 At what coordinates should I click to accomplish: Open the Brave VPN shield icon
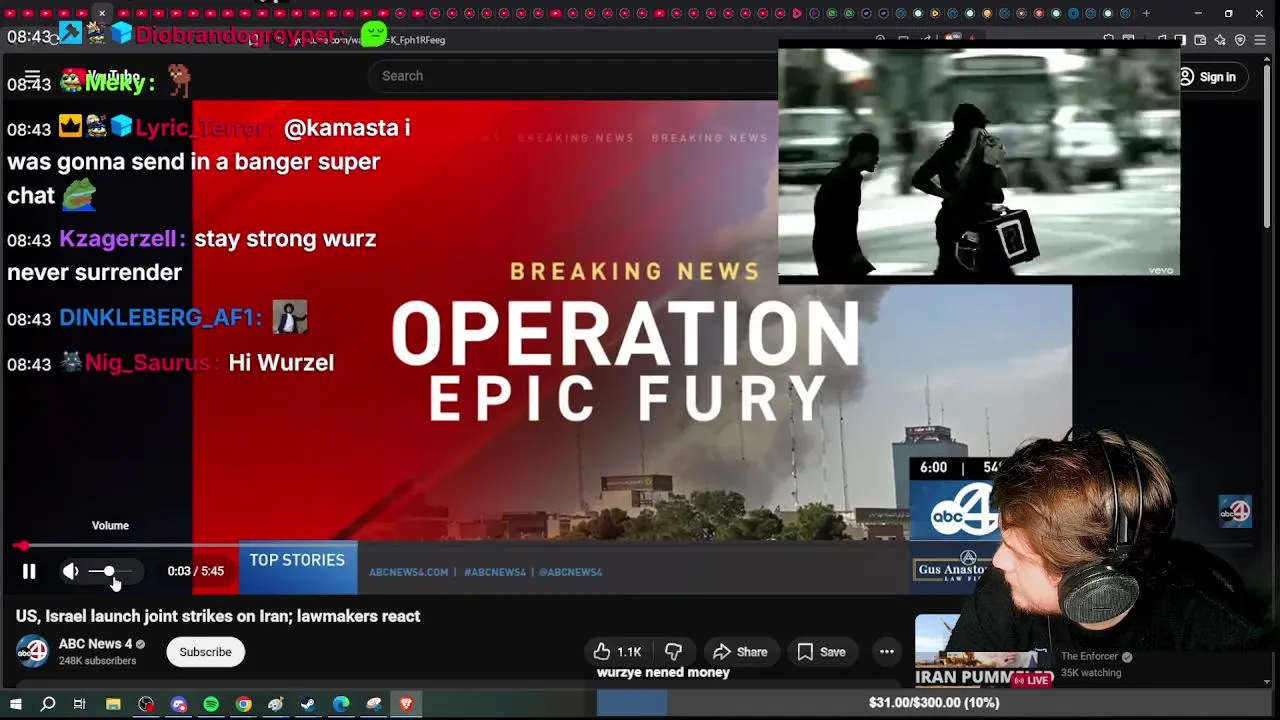coord(1240,40)
